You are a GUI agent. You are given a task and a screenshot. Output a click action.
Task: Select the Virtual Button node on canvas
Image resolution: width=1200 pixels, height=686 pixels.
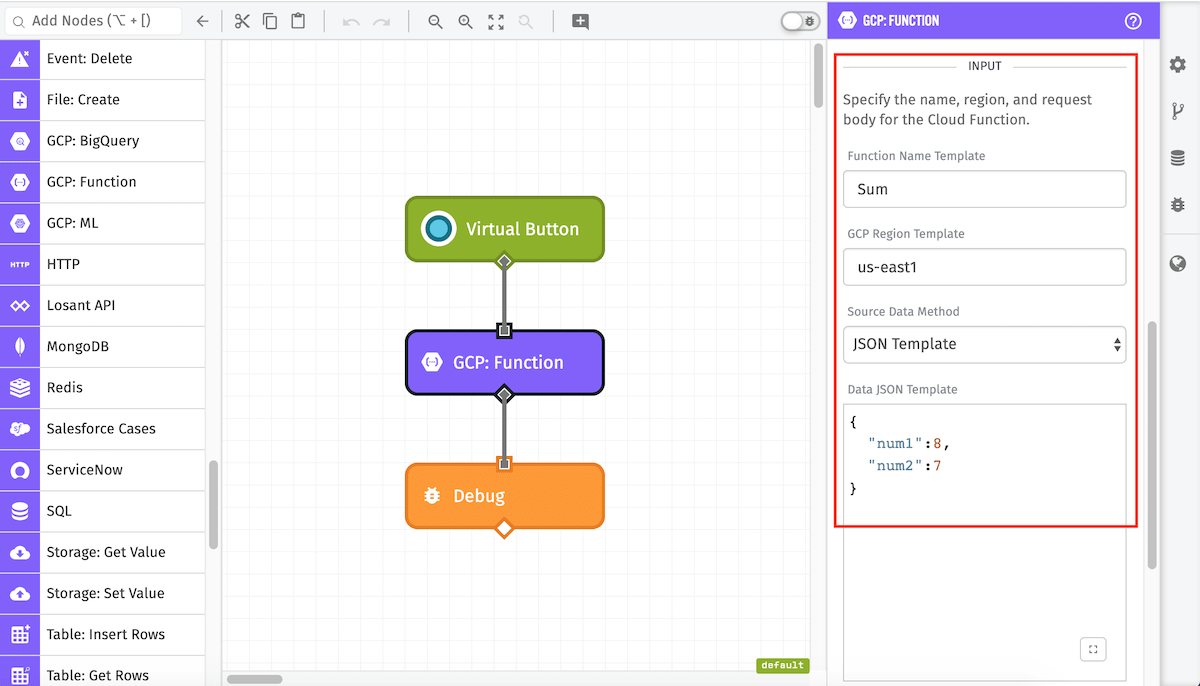coord(505,229)
